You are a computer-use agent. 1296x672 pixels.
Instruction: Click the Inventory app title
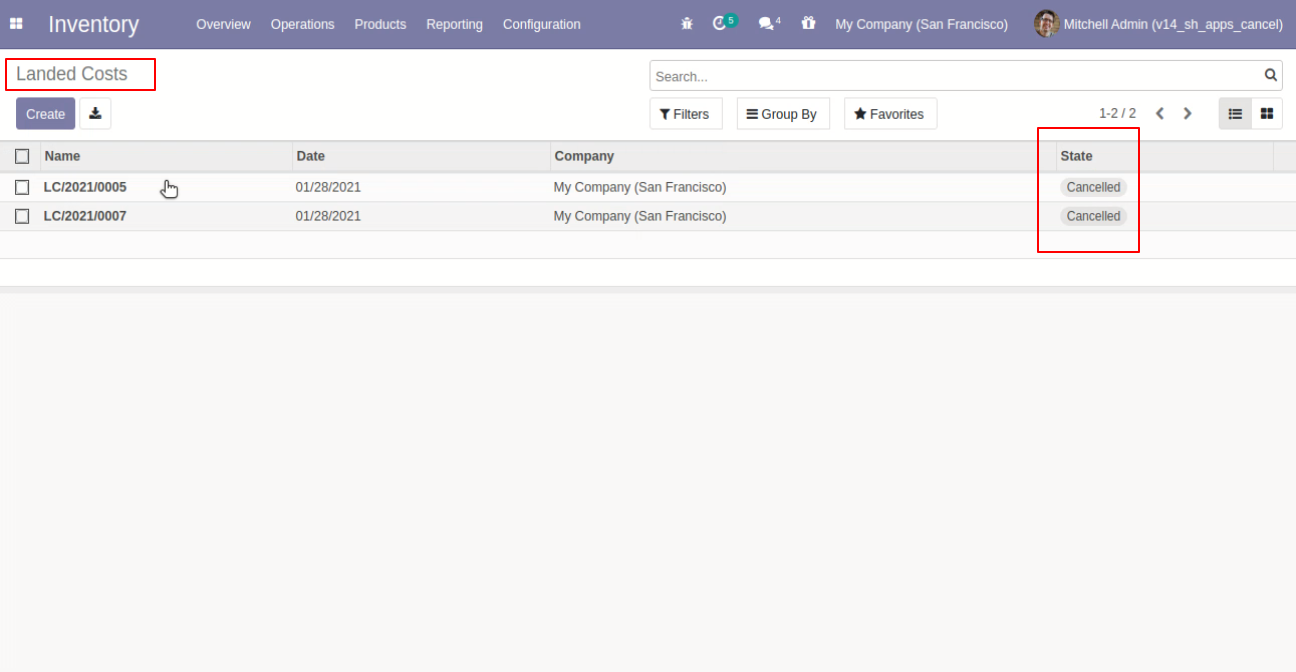pos(93,24)
